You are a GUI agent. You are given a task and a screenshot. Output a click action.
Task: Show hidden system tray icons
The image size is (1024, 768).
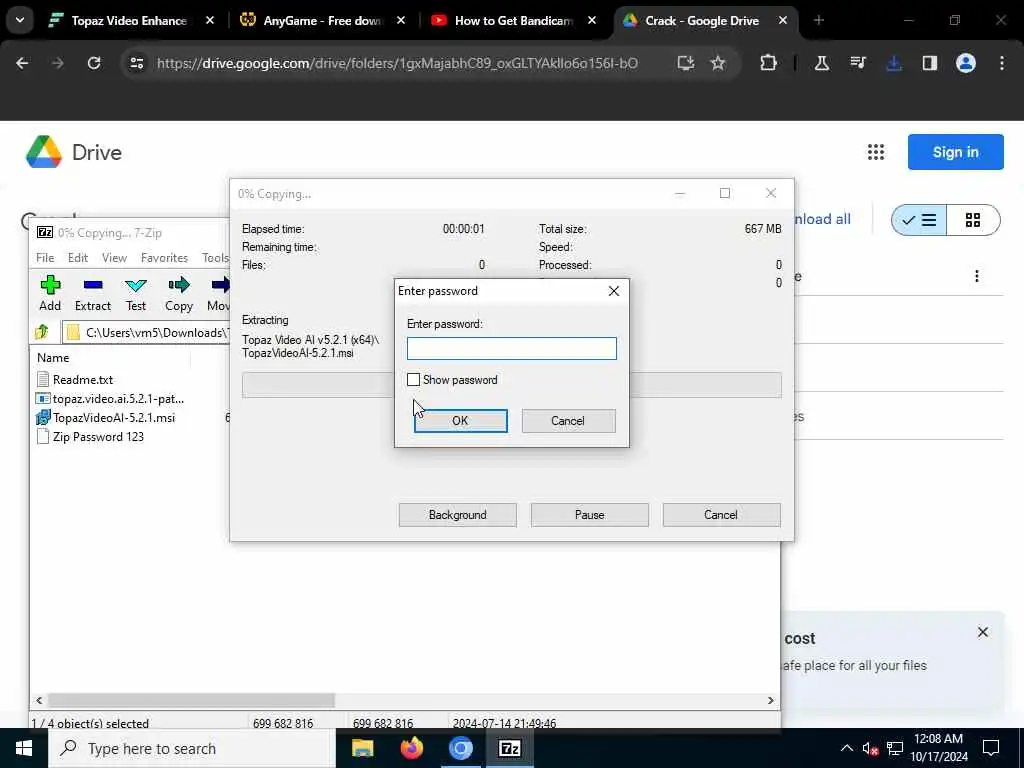pyautogui.click(x=846, y=748)
